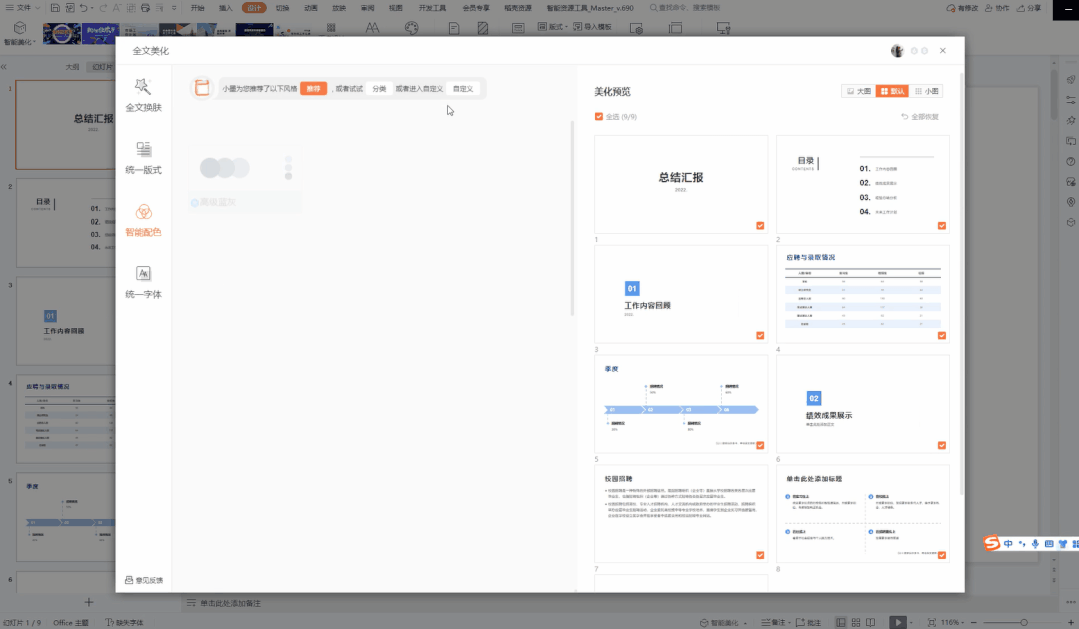Click the print icon in quick toolbar
The height and width of the screenshot is (629, 1079).
(145, 8)
